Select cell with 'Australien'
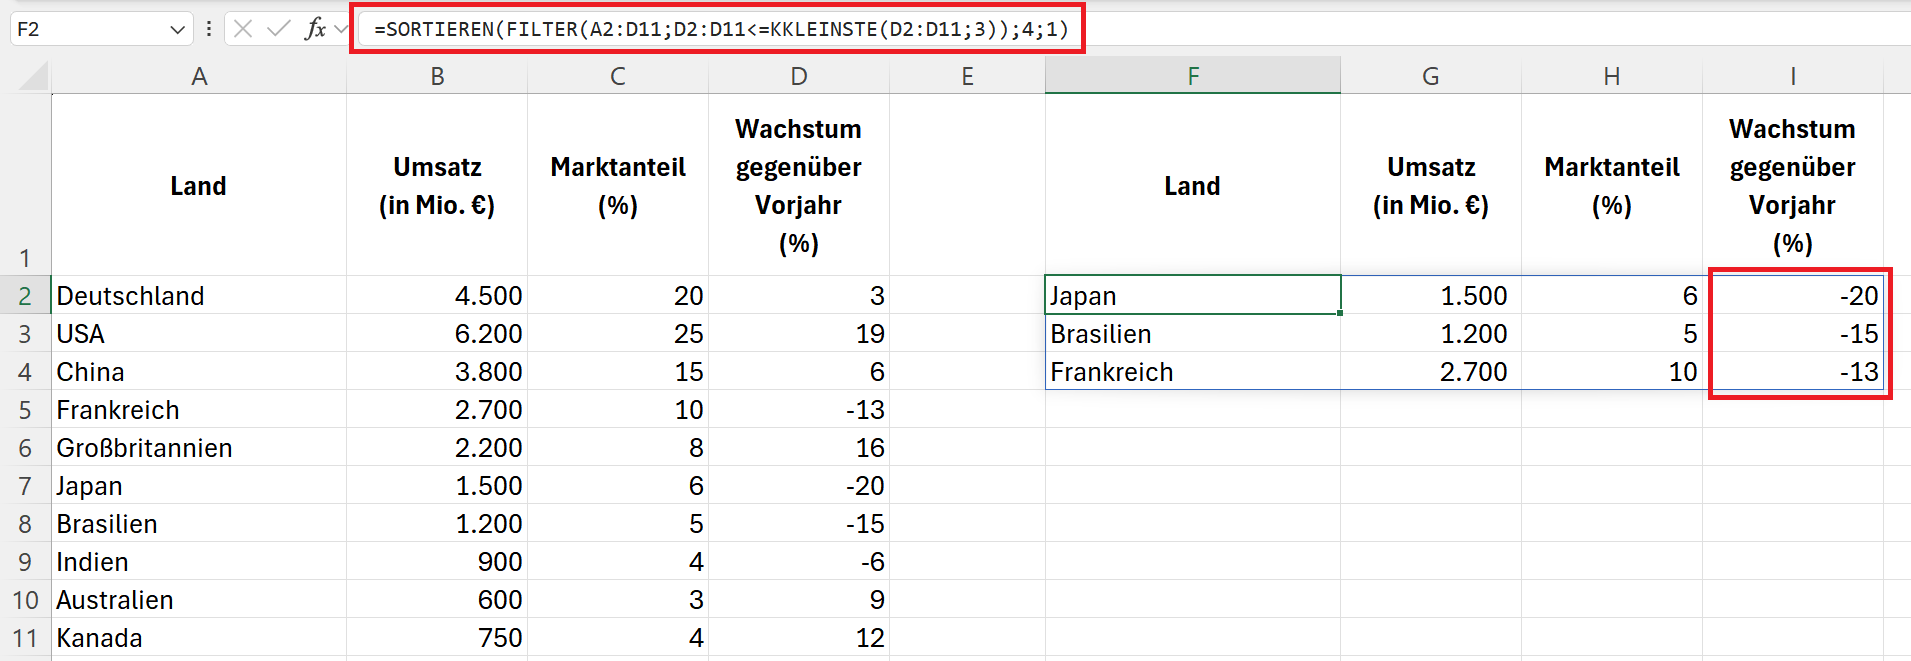 199,600
